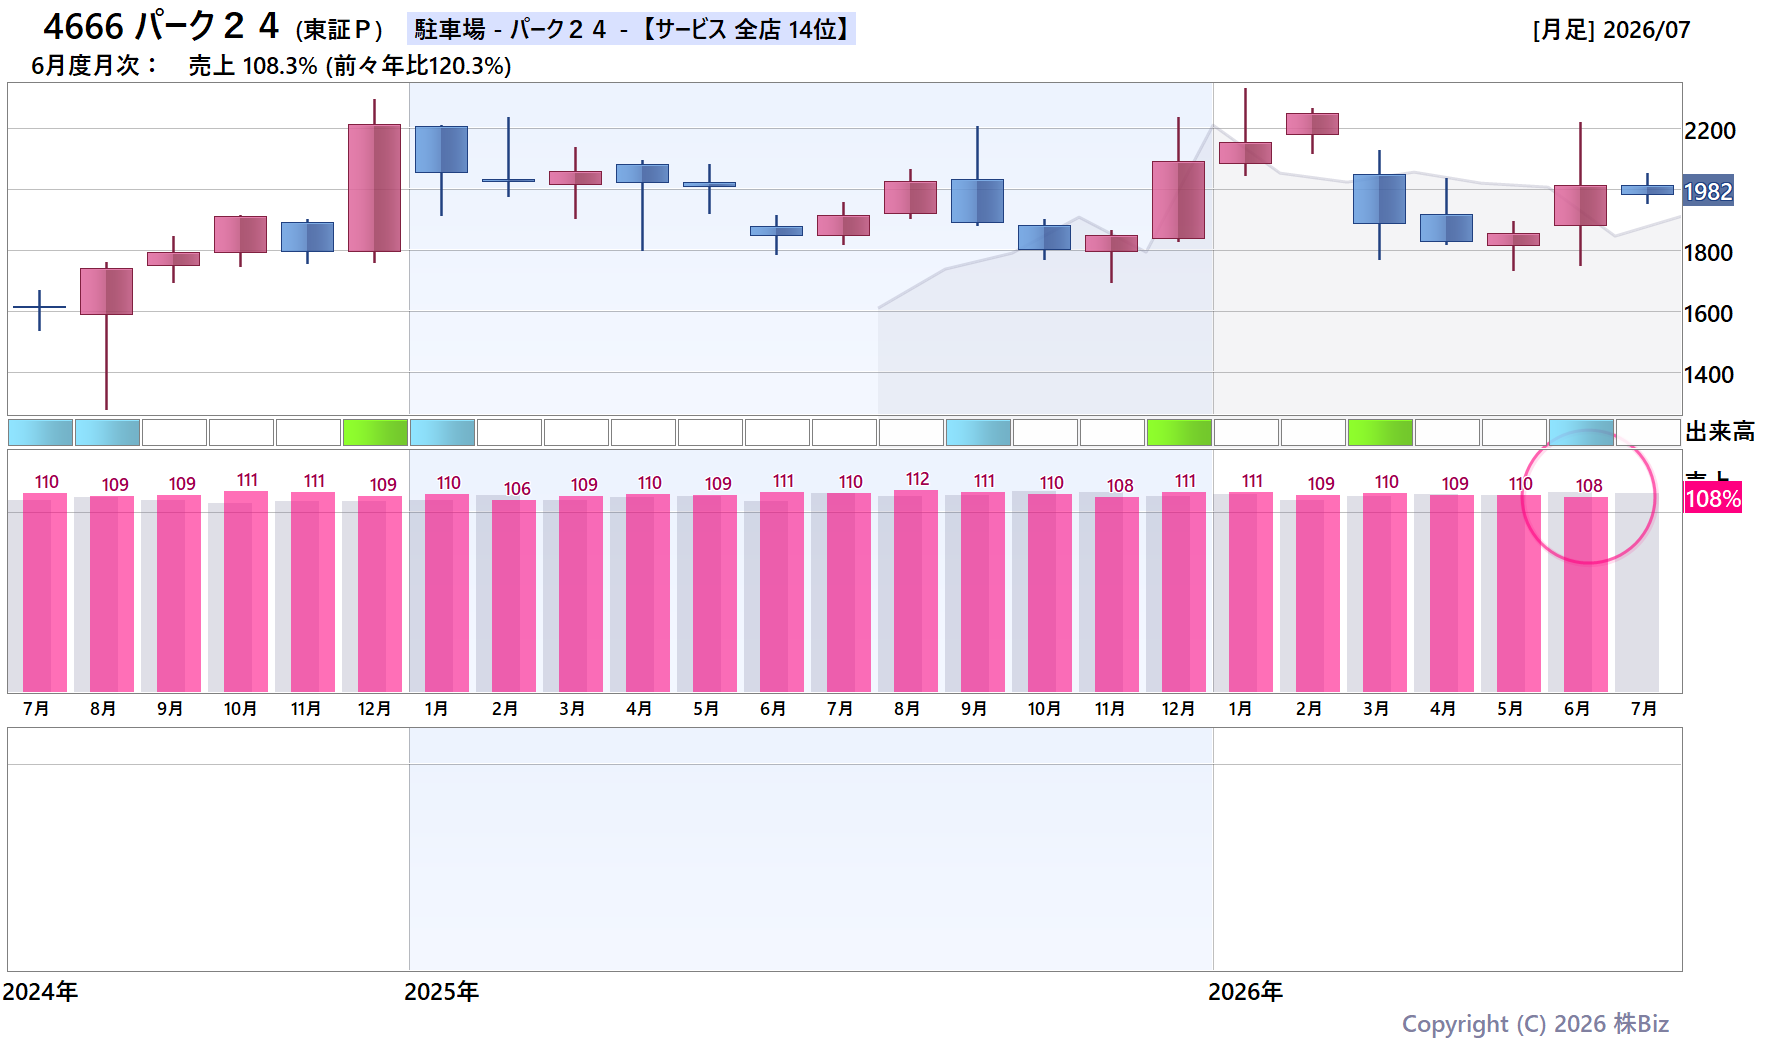This screenshot has width=1780, height=1054.
Task: Click the green volume box for March 2026
Action: 1380,433
